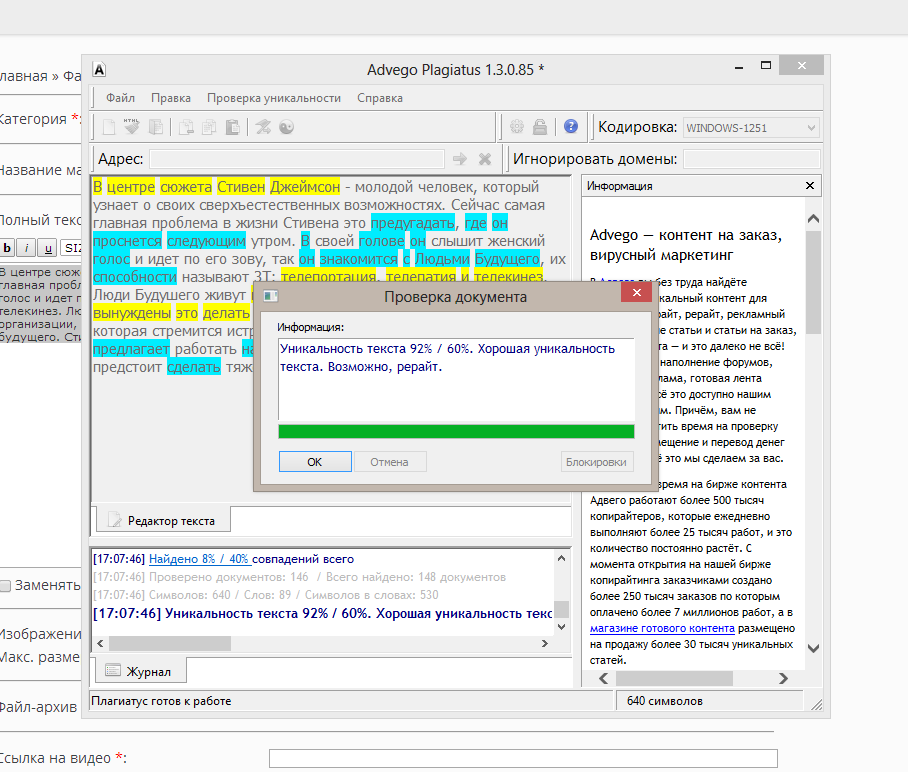The image size is (908, 772).
Task: Click the Информация panel scroll up arrow
Action: (814, 218)
